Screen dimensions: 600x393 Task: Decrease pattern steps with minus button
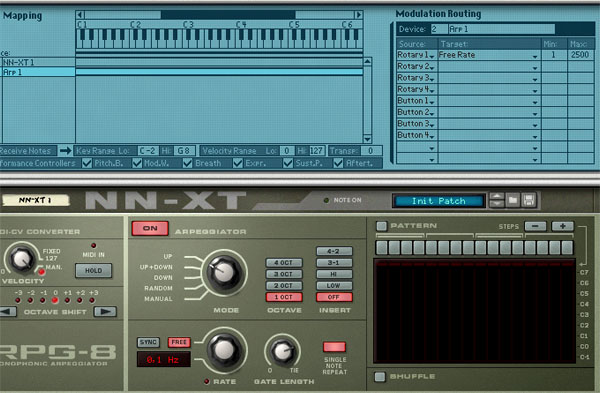pos(535,226)
